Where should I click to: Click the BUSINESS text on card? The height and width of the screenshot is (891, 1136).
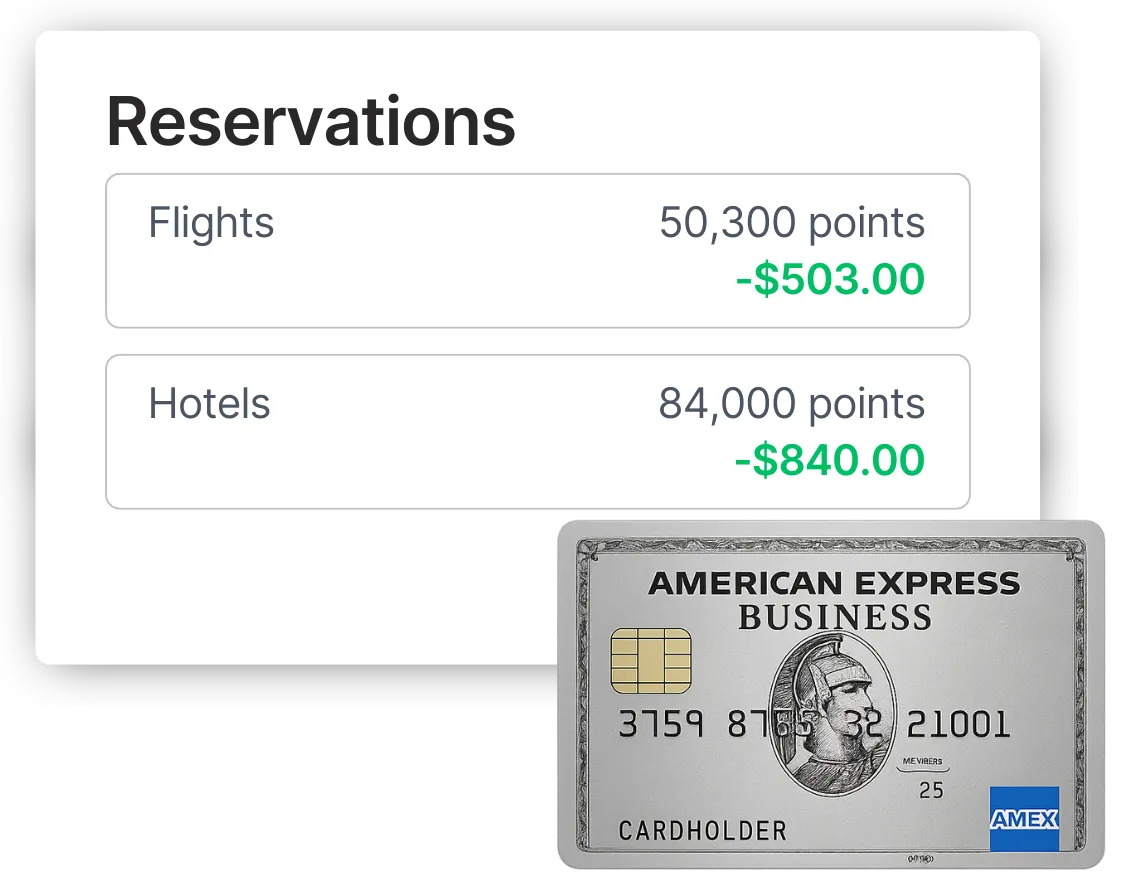pos(835,618)
